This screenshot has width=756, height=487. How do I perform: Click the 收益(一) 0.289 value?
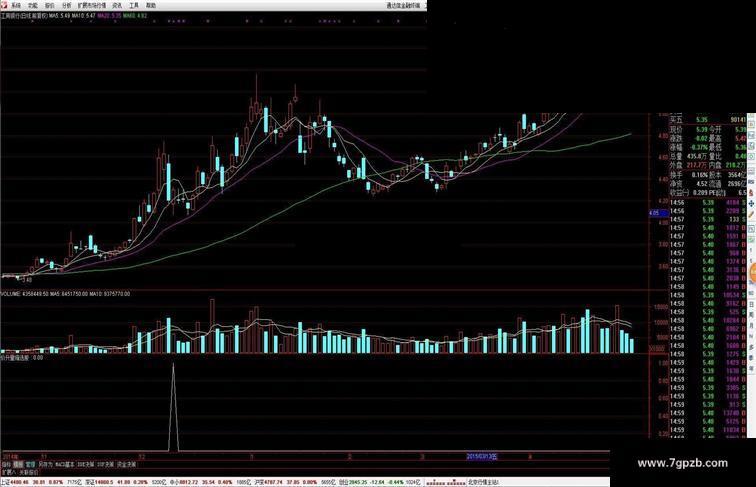(x=701, y=192)
